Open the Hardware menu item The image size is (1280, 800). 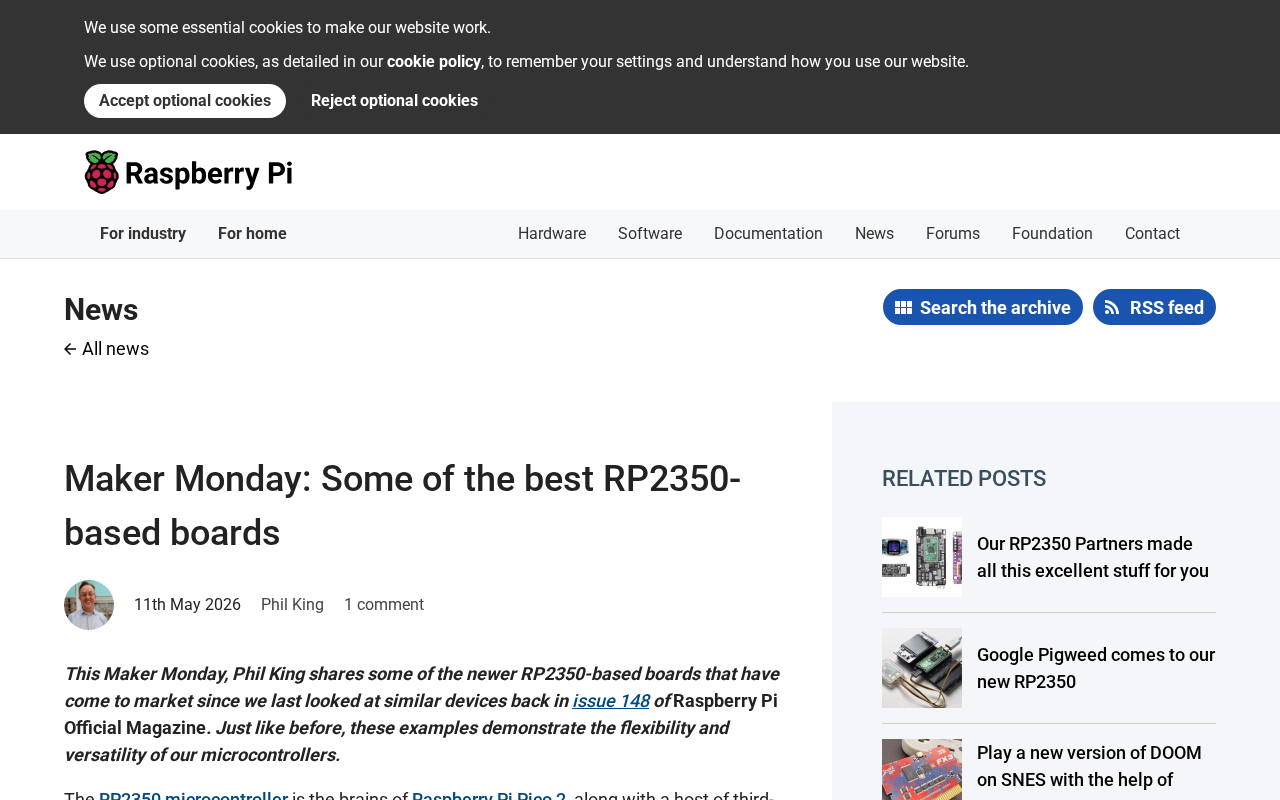(x=552, y=234)
